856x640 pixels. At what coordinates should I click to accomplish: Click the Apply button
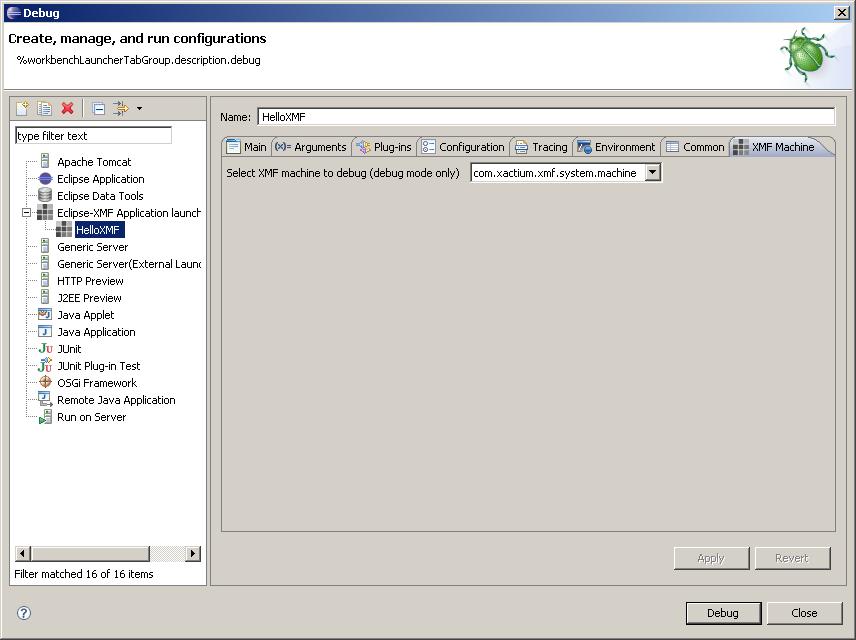click(x=711, y=558)
